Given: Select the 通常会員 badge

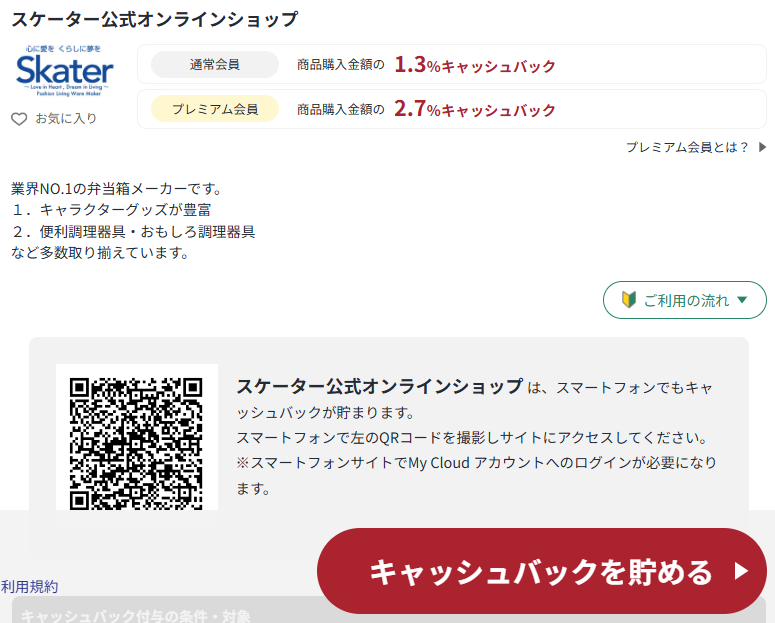Looking at the screenshot, I should point(214,65).
